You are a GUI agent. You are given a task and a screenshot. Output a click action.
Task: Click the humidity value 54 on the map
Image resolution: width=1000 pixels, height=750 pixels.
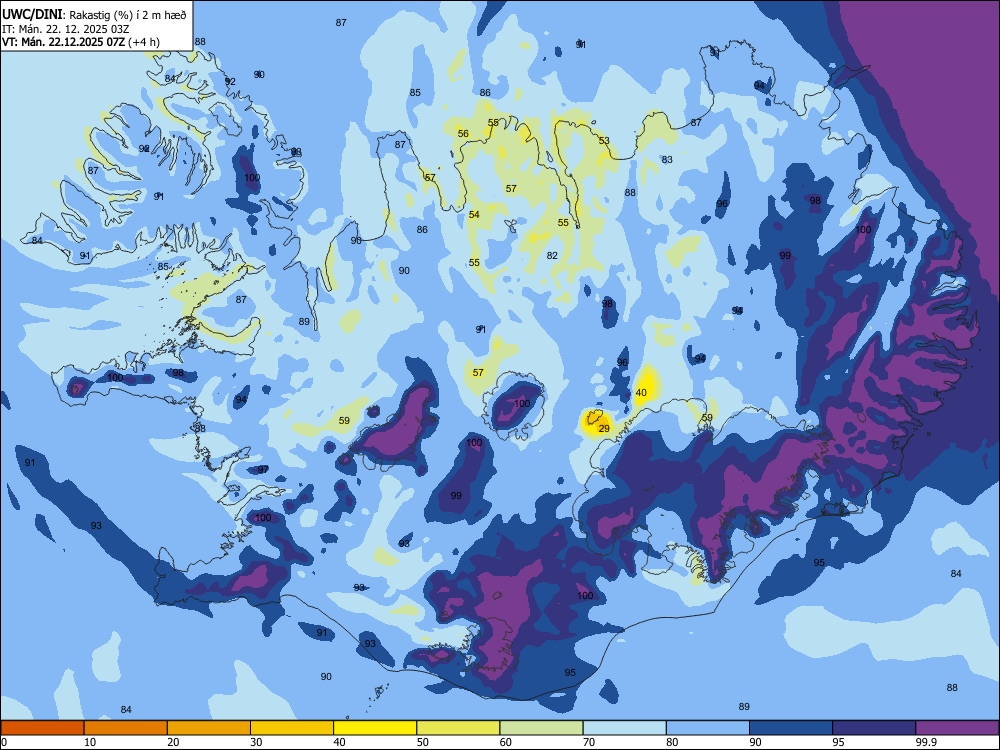coord(474,215)
